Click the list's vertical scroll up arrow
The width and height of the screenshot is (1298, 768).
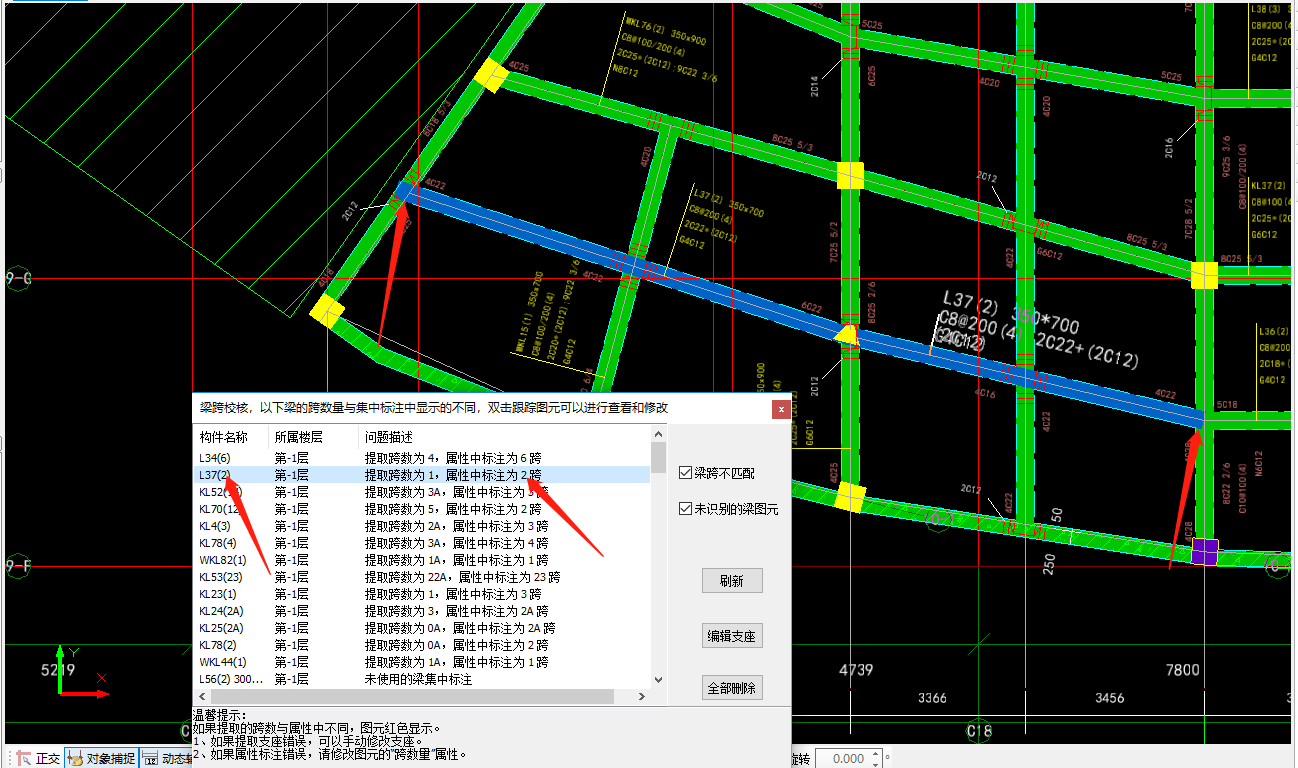[658, 434]
